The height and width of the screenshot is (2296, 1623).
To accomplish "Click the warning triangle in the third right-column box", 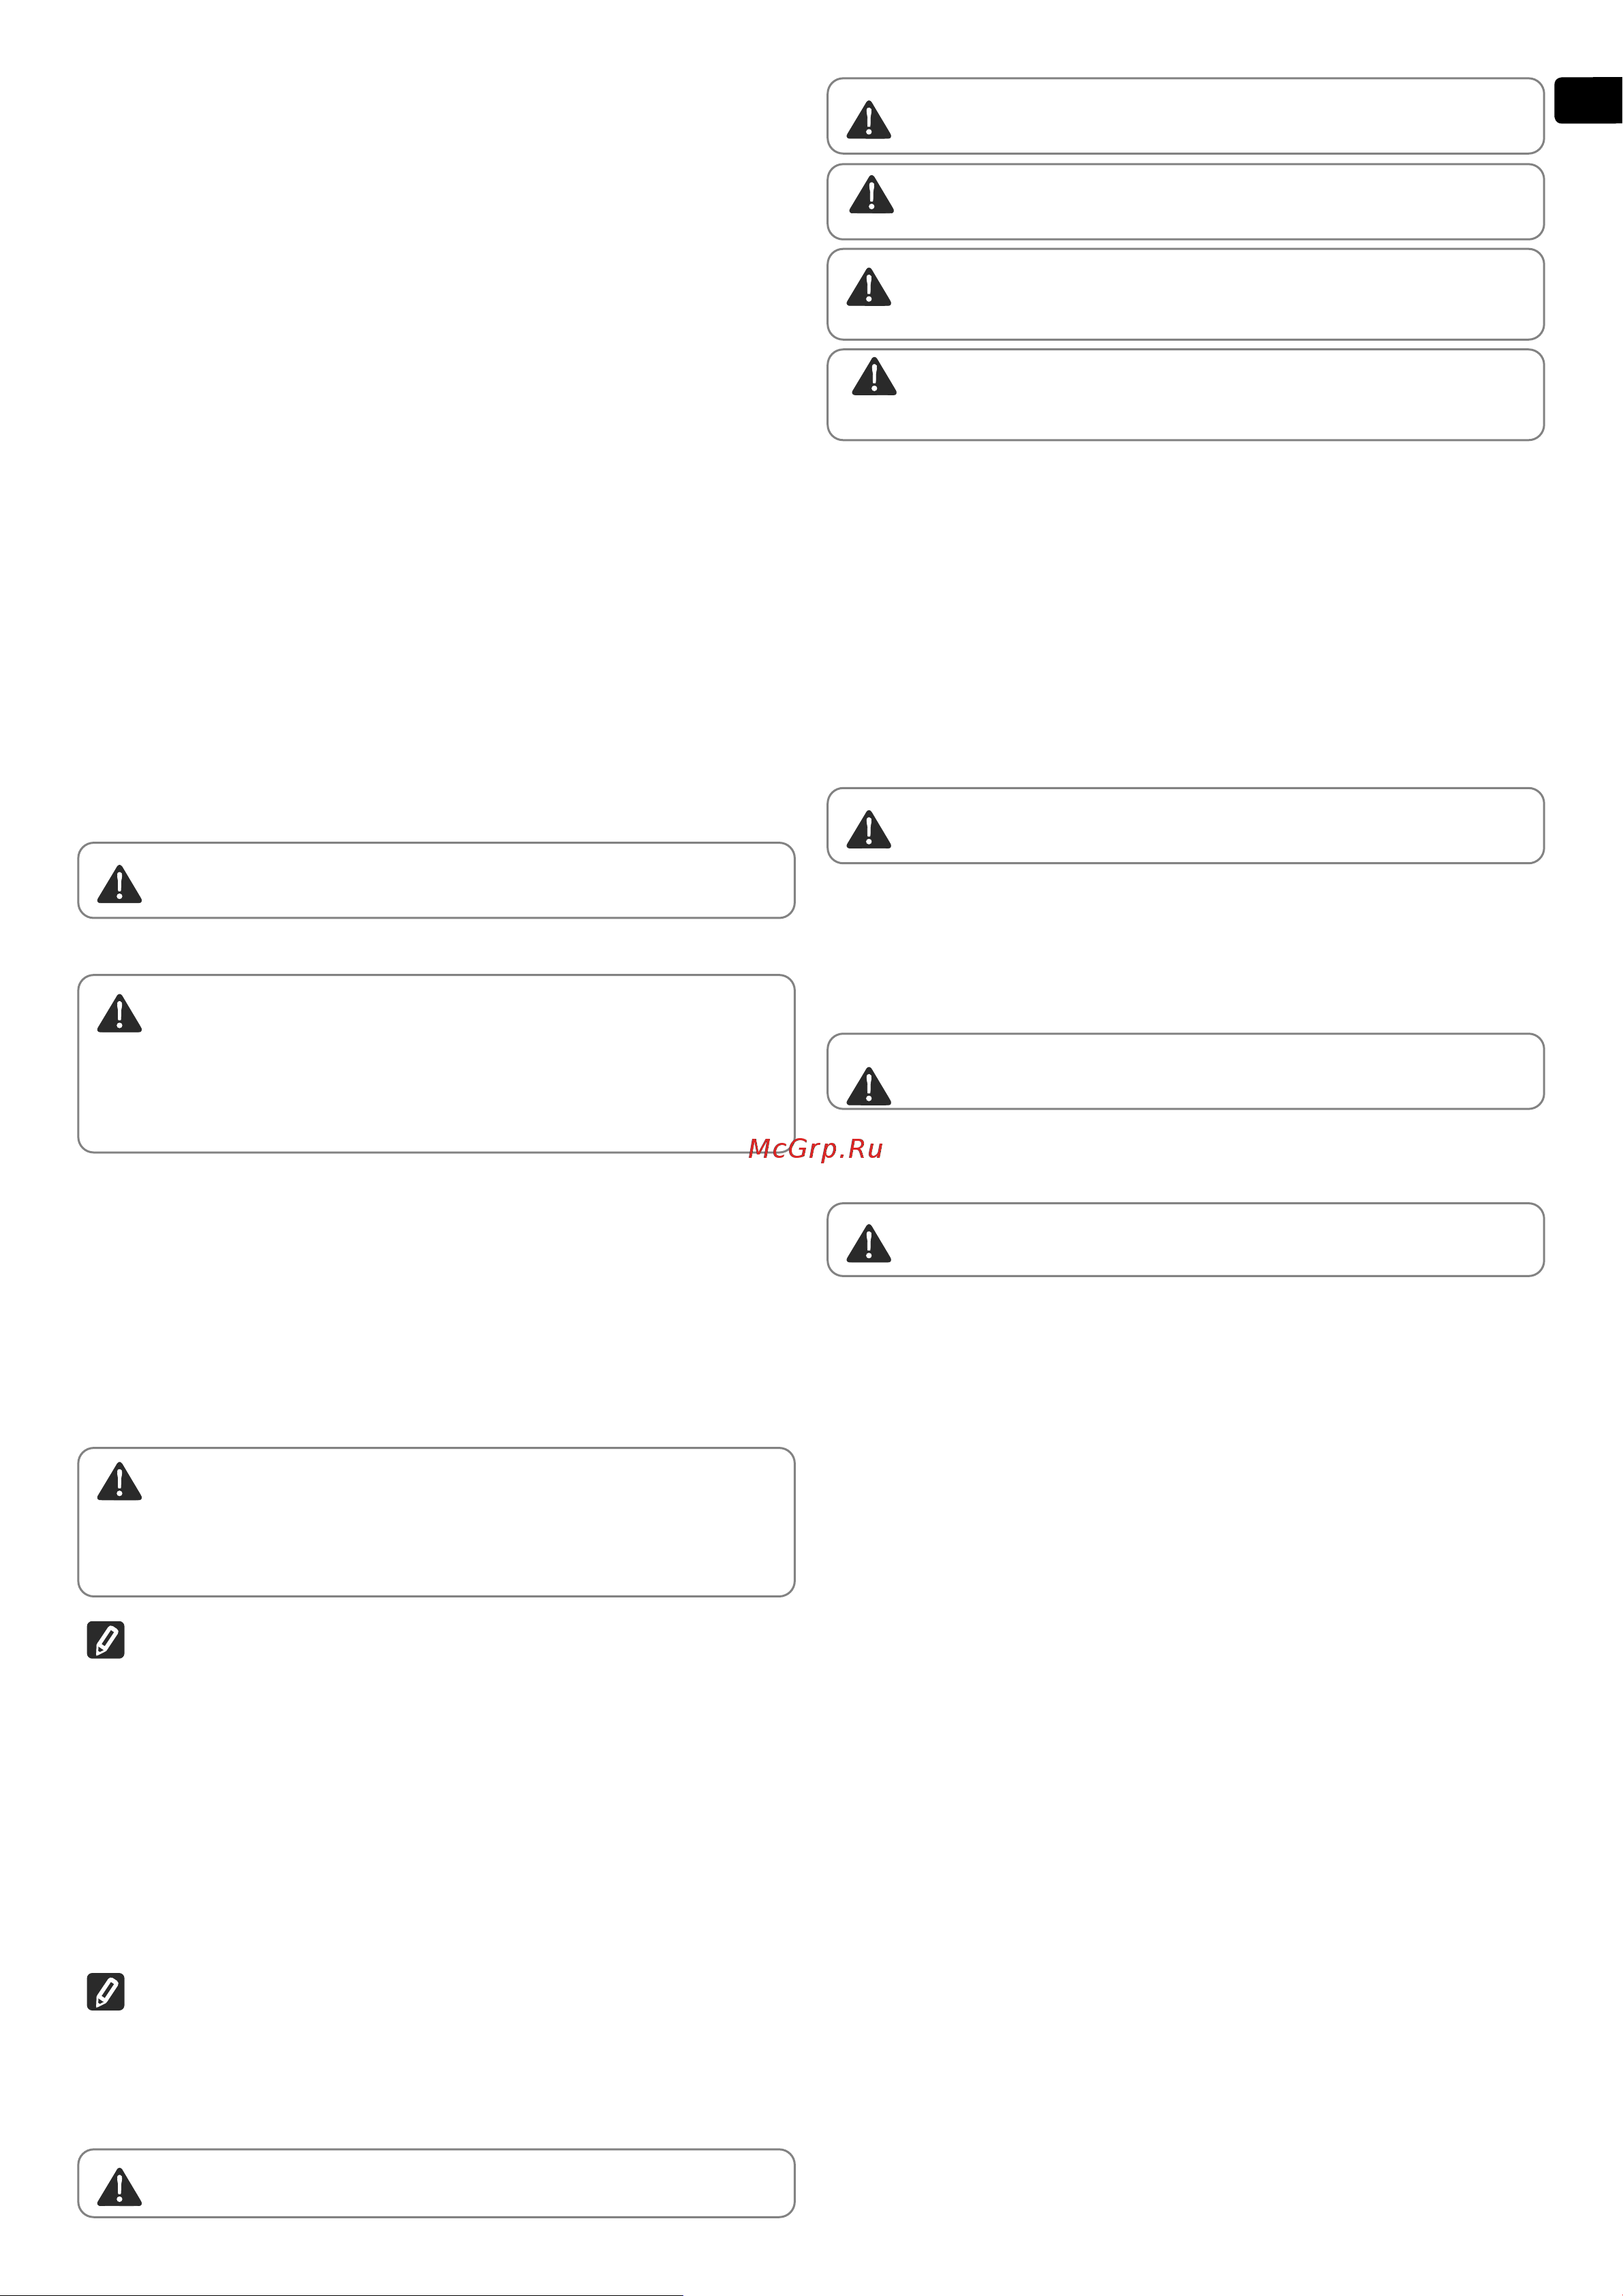I will 869,287.
